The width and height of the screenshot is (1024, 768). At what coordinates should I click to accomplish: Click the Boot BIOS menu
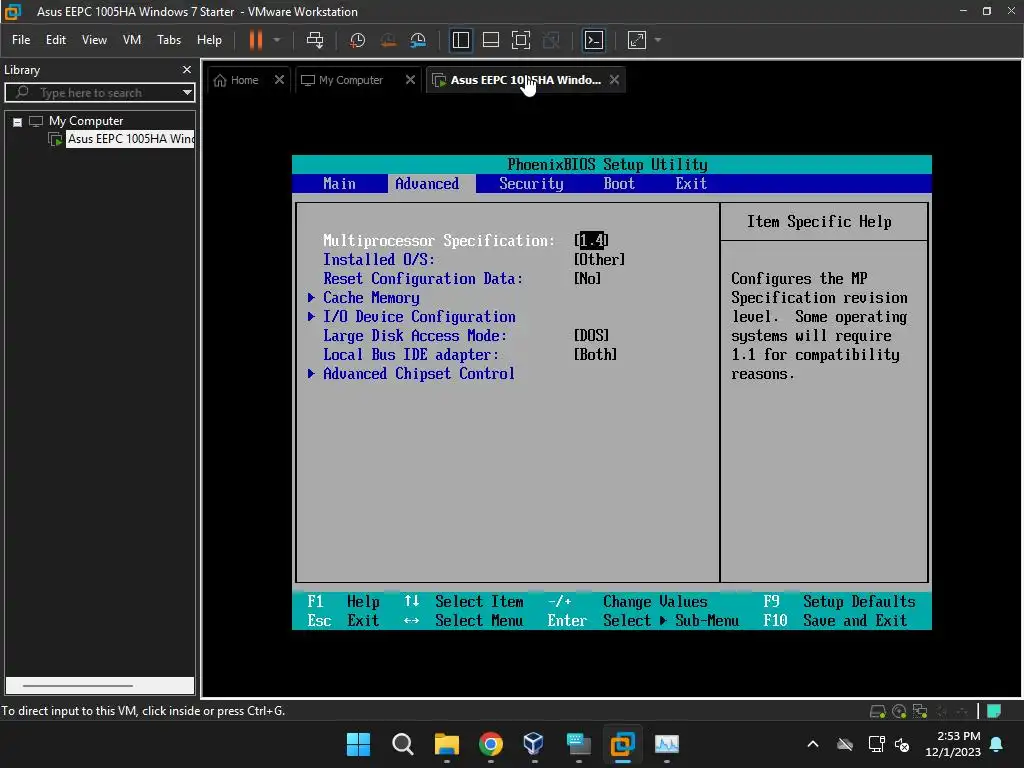[618, 184]
